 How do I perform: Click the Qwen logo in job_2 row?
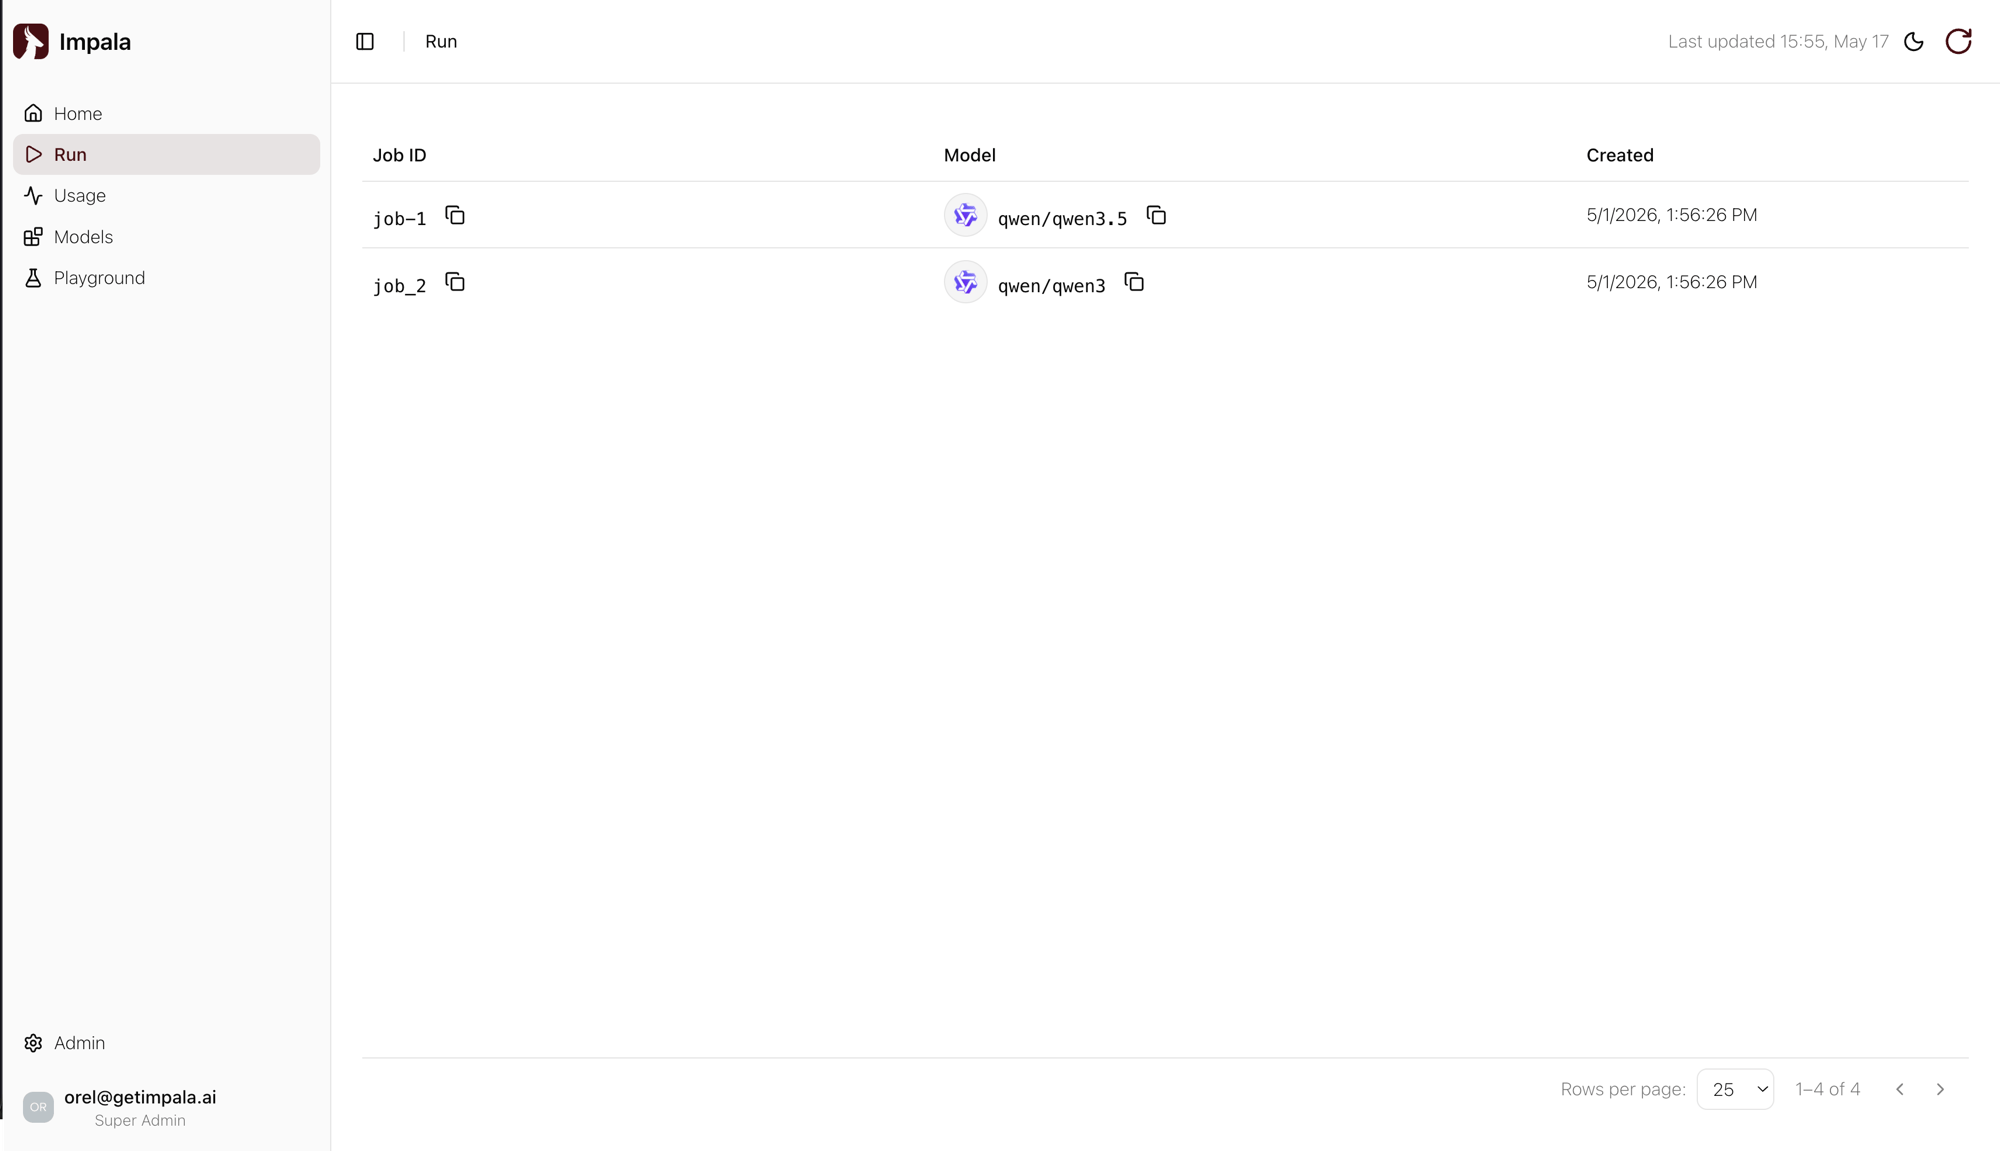(x=965, y=282)
